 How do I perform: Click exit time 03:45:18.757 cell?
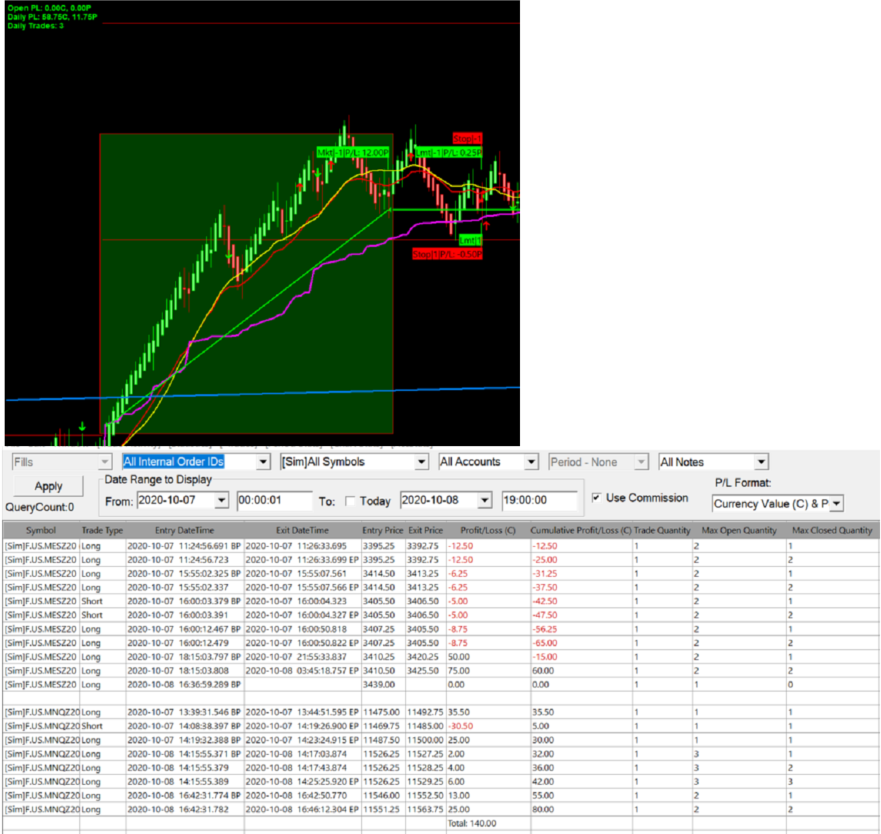[x=302, y=670]
